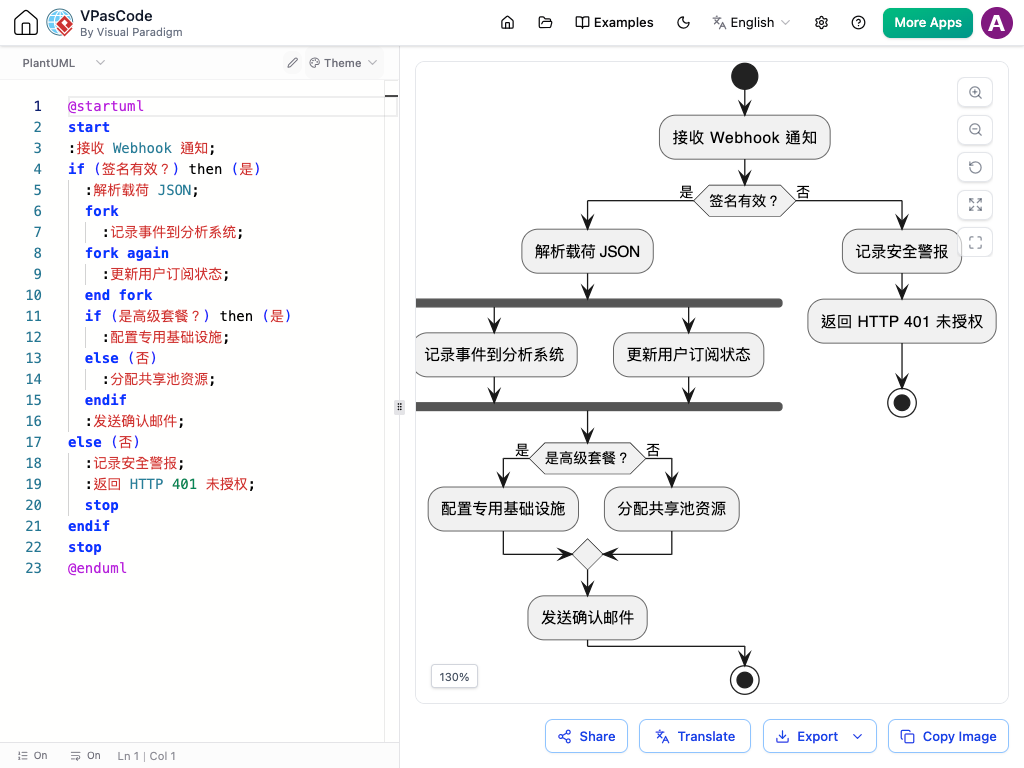Expand the PlantUML language dropdown
The height and width of the screenshot is (768, 1024).
point(63,63)
